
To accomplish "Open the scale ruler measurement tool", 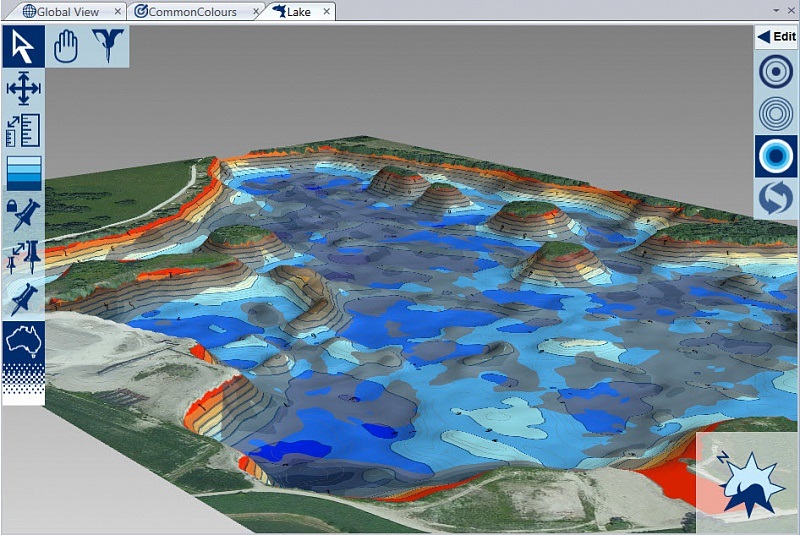I will tap(23, 131).
